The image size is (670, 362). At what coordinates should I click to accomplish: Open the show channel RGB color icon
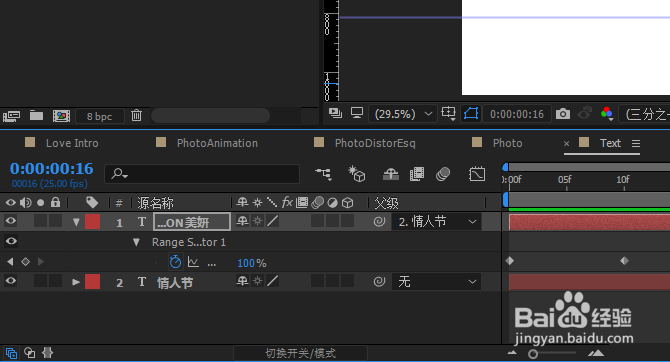click(x=607, y=114)
